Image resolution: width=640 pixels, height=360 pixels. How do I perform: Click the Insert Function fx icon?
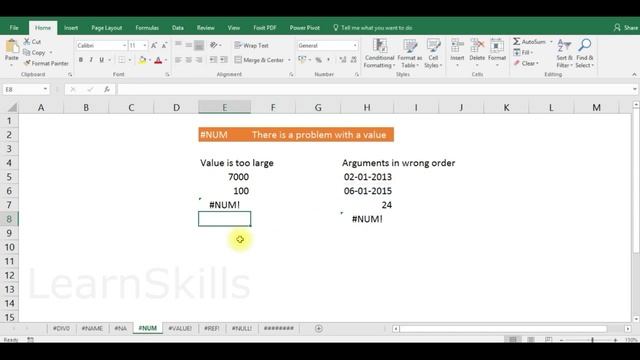[107, 89]
